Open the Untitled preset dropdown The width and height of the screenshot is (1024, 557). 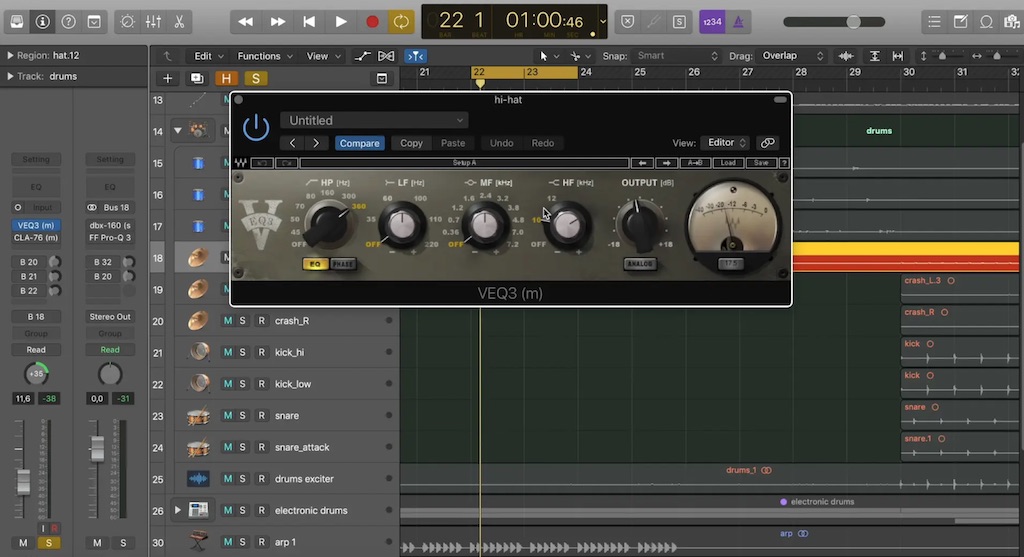pyautogui.click(x=374, y=120)
